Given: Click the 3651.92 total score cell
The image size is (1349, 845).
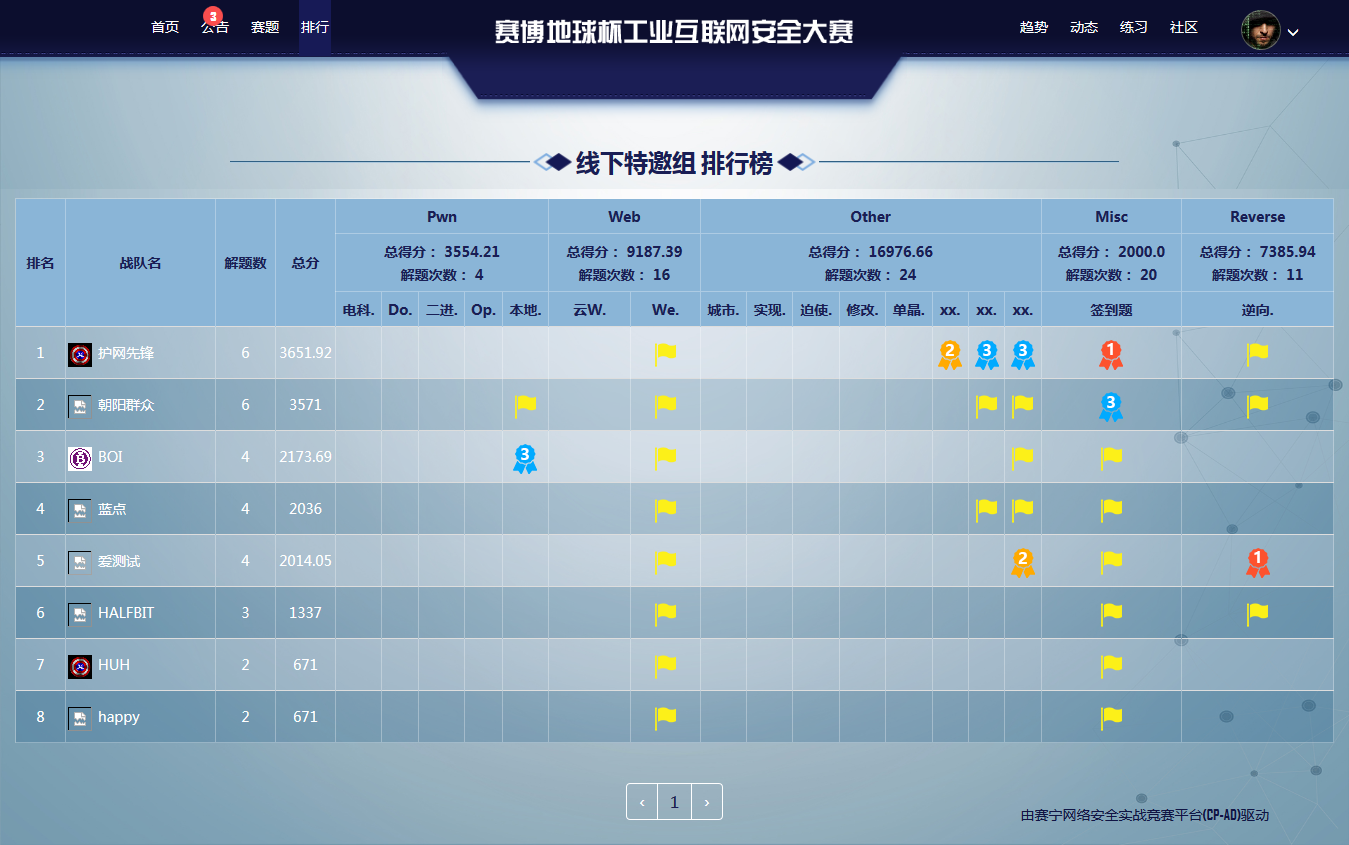Looking at the screenshot, I should (305, 353).
